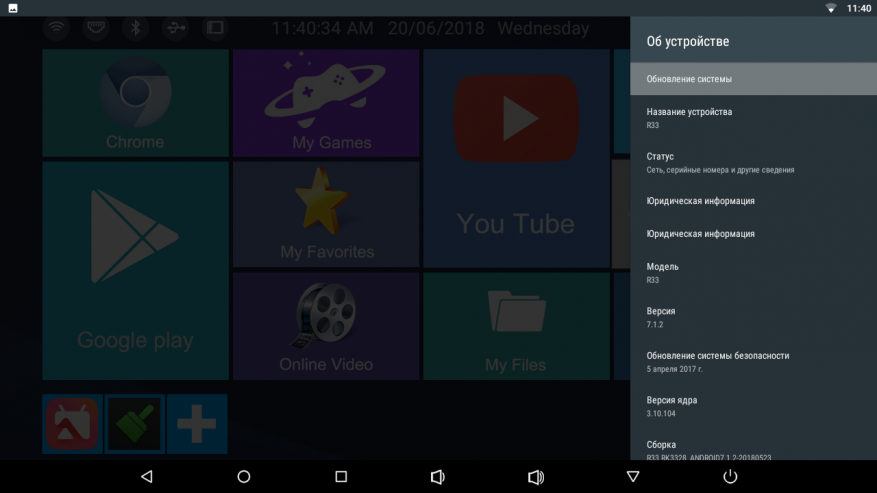Select Обновление системы
877x493 pixels.
pyautogui.click(x=753, y=79)
